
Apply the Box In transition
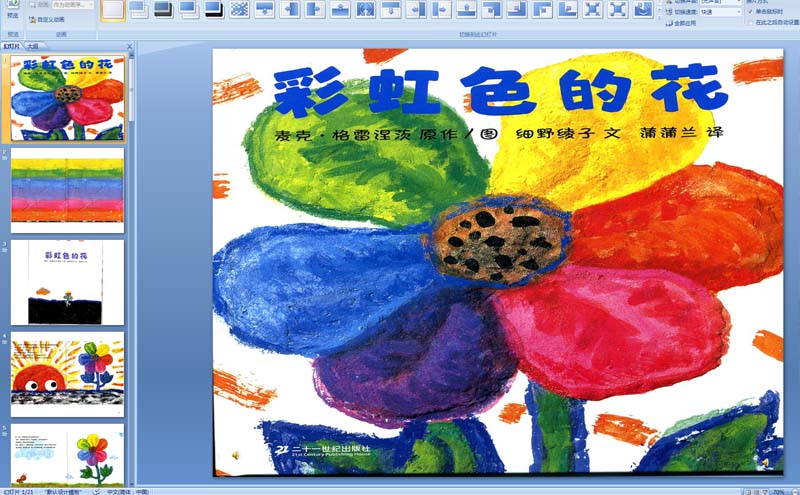pyautogui.click(x=593, y=10)
